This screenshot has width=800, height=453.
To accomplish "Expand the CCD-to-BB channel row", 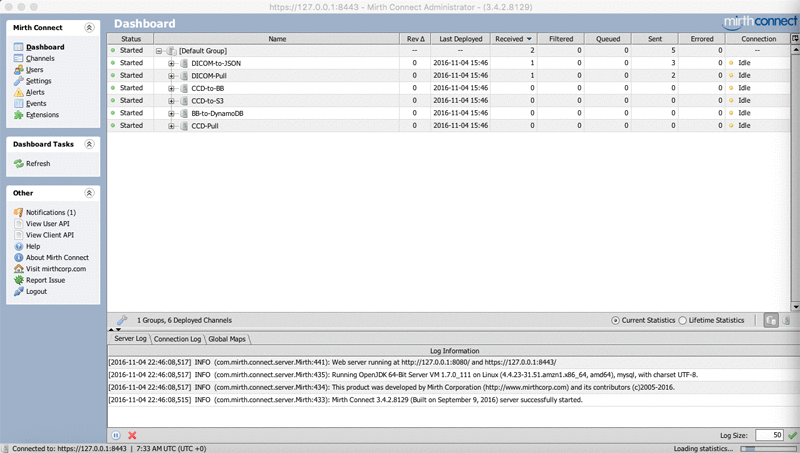I will [x=171, y=88].
